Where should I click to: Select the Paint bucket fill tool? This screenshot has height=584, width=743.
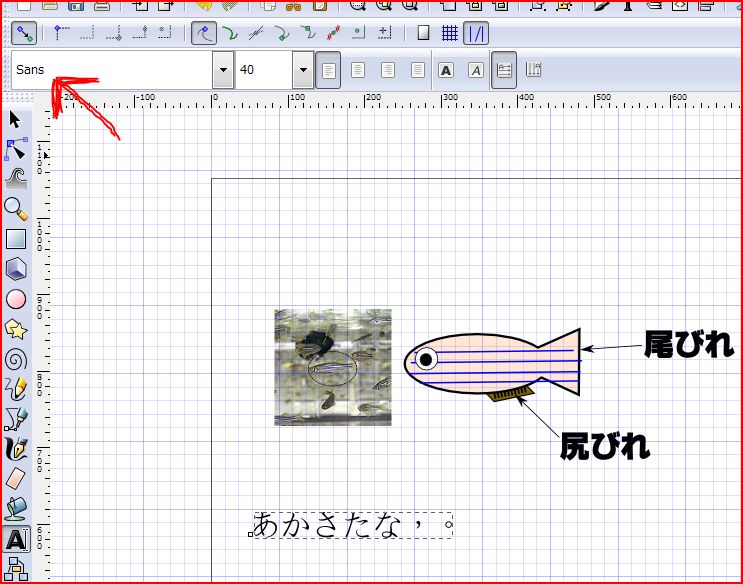(x=16, y=509)
